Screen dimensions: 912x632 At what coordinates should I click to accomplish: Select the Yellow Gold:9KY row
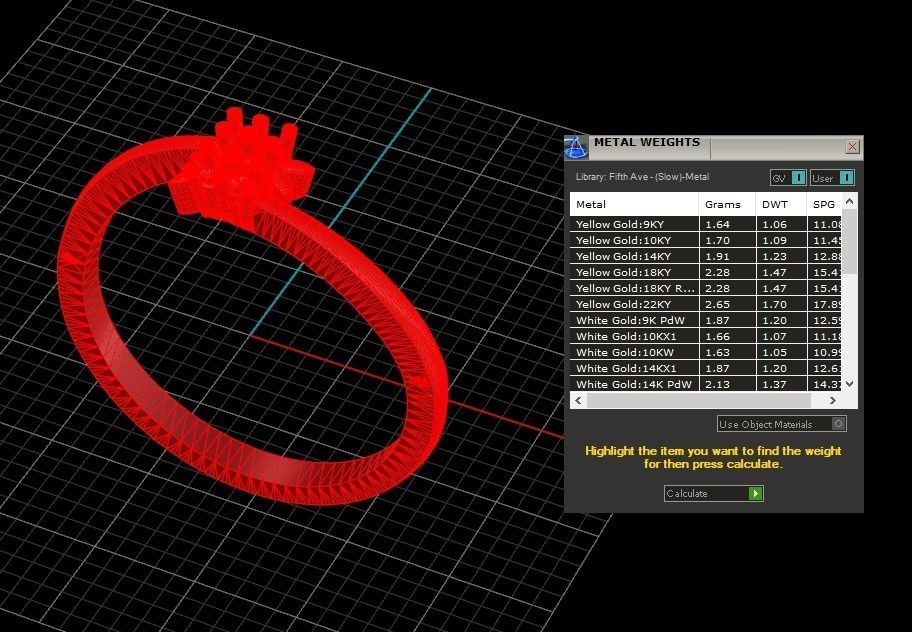coord(706,224)
